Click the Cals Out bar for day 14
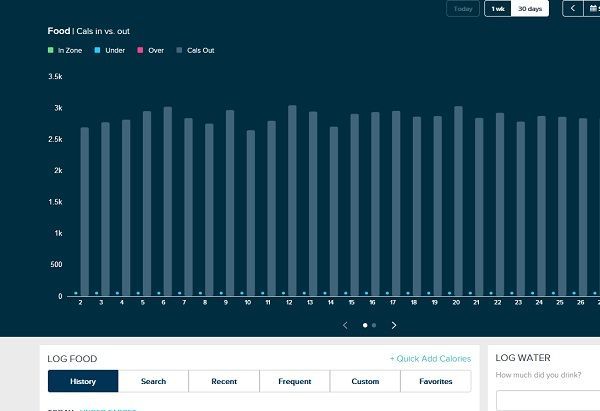600x411 pixels. [334, 211]
